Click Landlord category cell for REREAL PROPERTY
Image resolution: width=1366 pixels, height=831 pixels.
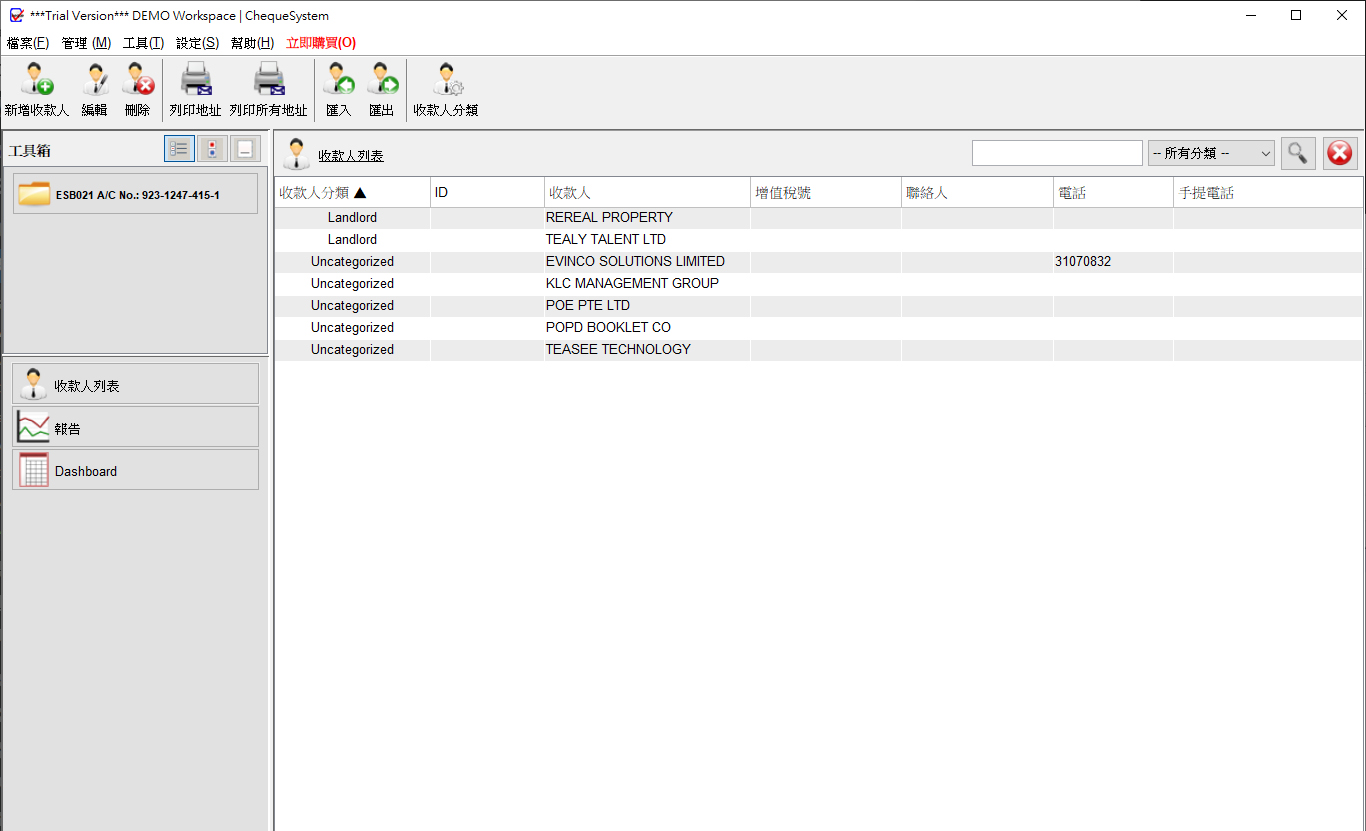click(x=353, y=218)
